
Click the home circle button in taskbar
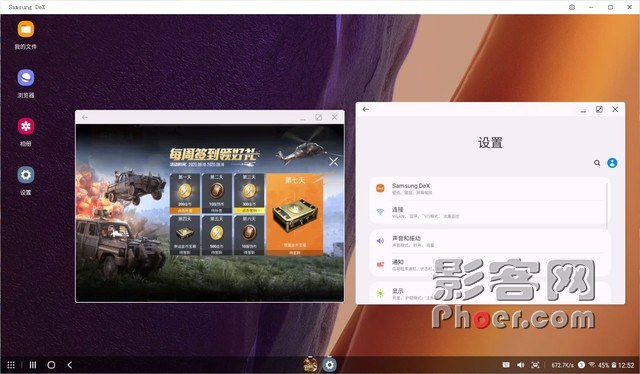(51, 365)
